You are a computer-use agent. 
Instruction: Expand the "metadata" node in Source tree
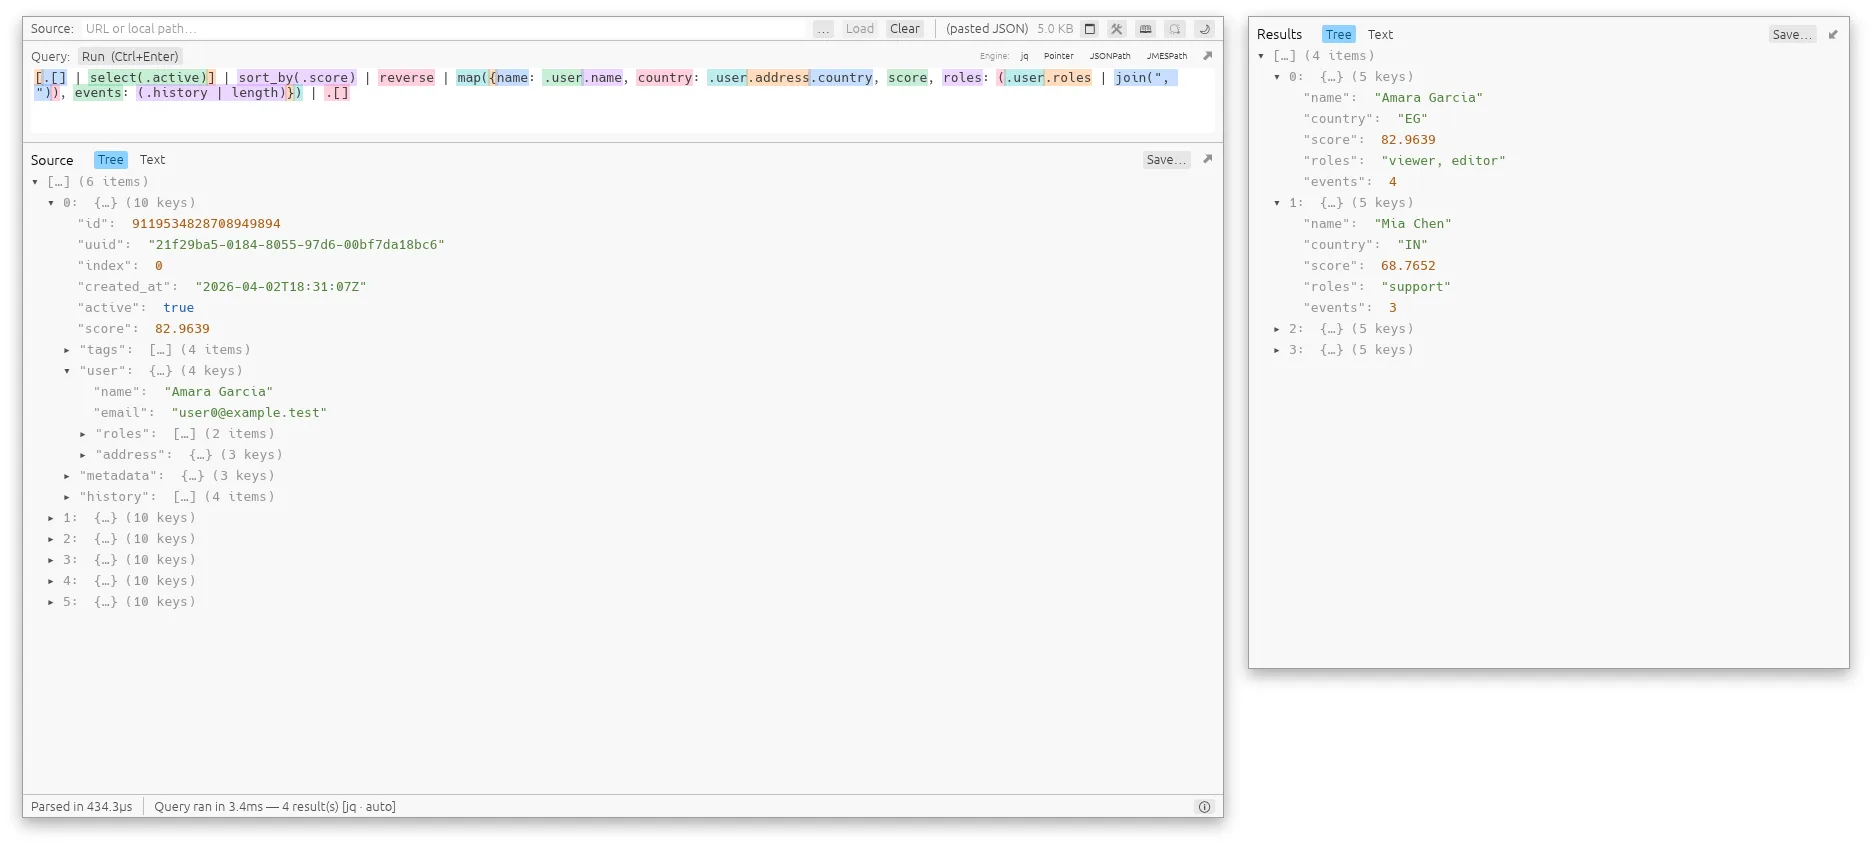[x=67, y=476]
